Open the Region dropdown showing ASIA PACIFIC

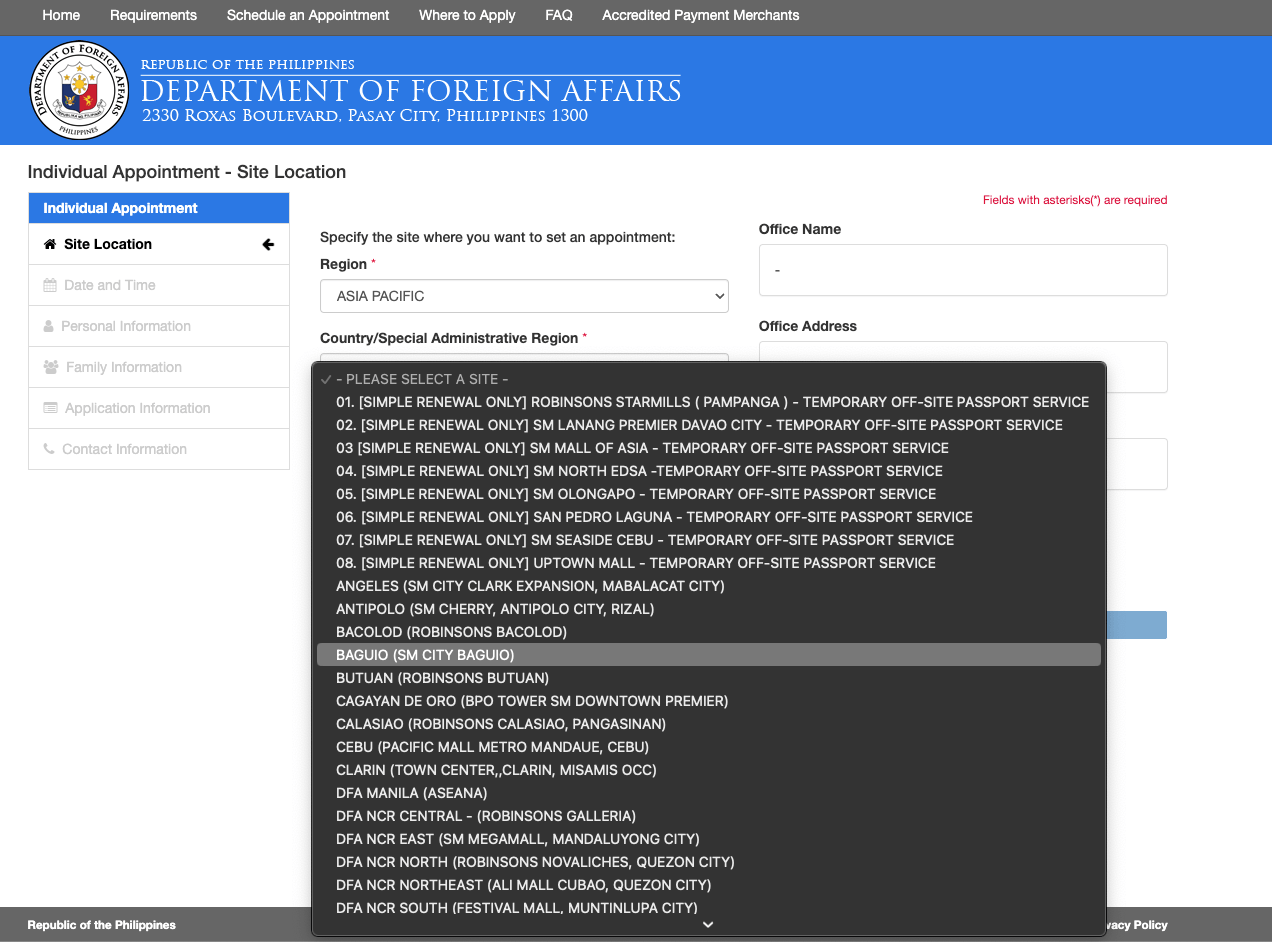point(524,296)
